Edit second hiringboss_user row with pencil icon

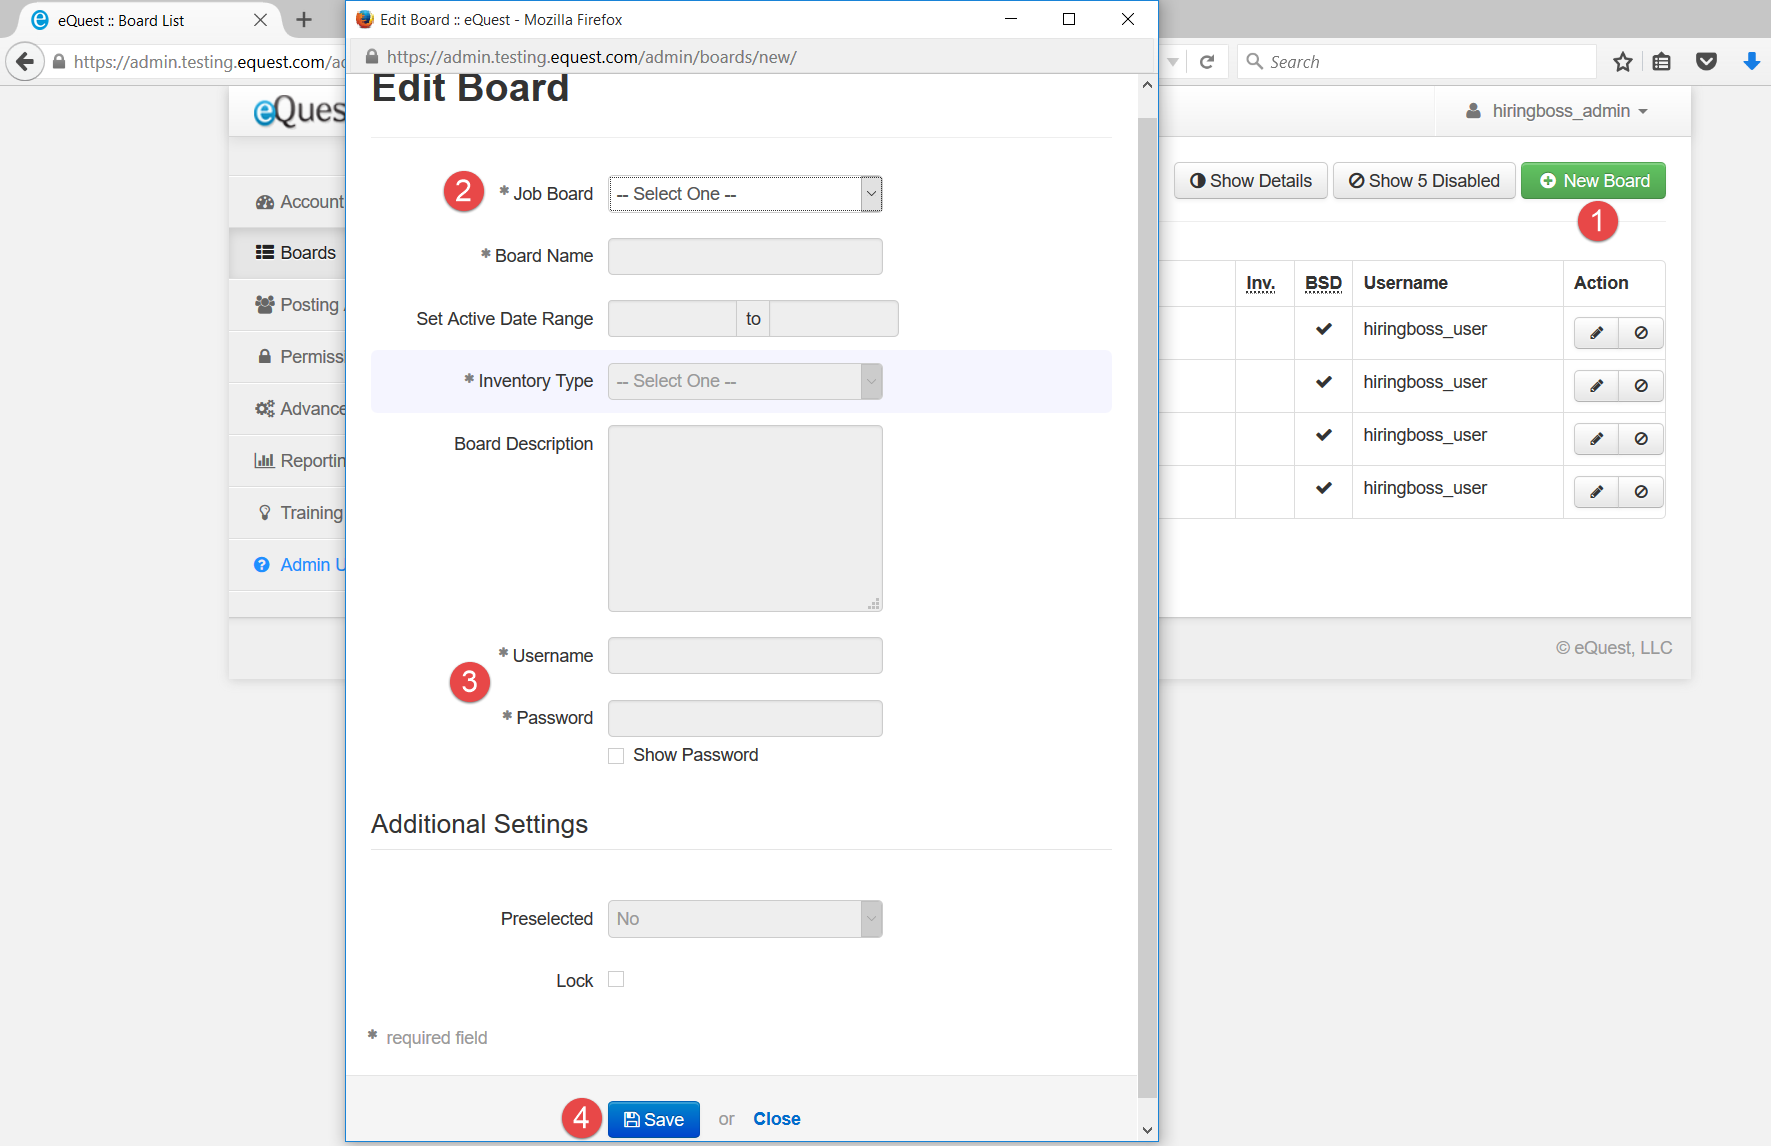click(x=1597, y=386)
